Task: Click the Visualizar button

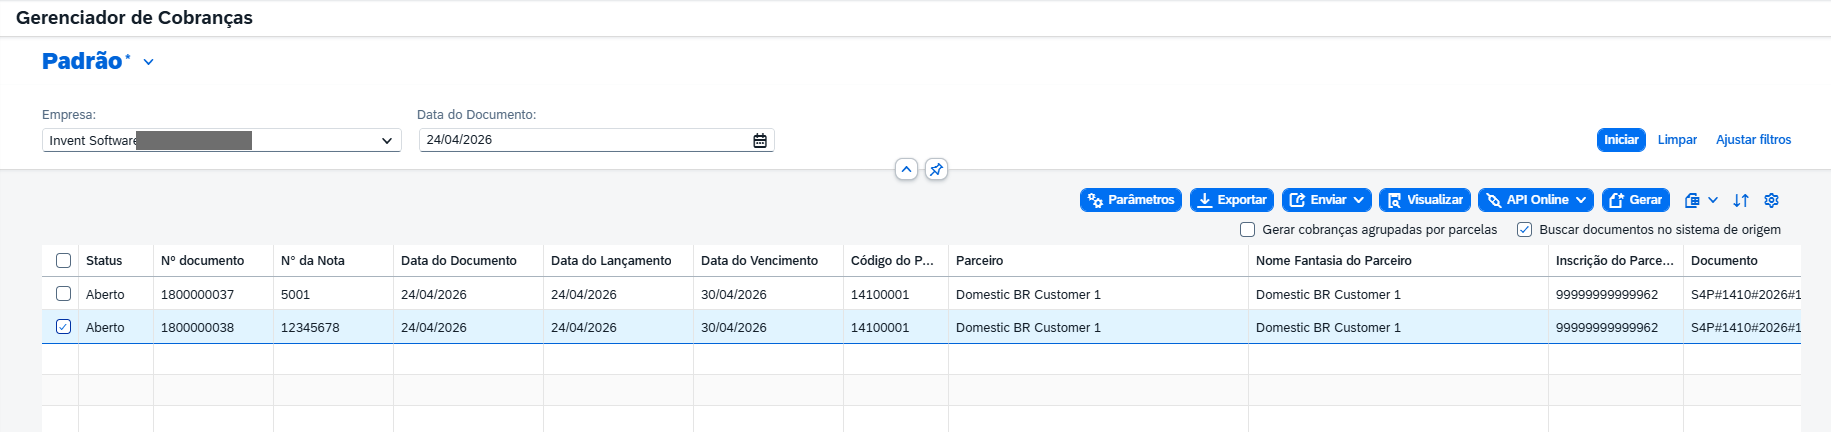Action: [1425, 200]
